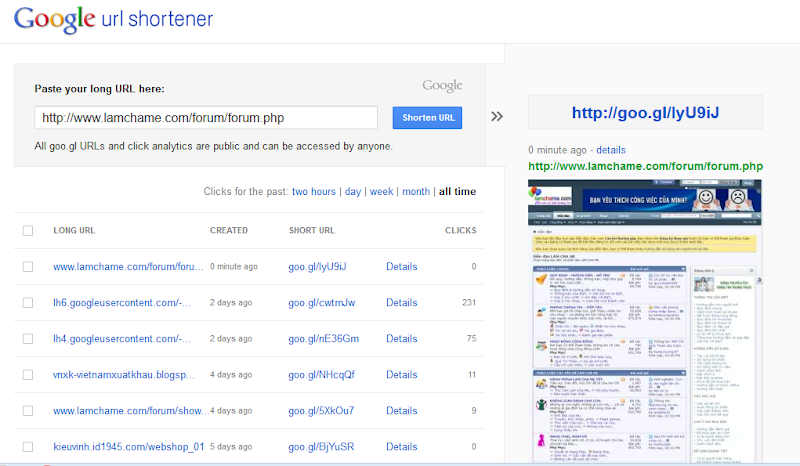Image resolution: width=800 pixels, height=466 pixels.
Task: Show clicks for all time
Action: click(457, 191)
